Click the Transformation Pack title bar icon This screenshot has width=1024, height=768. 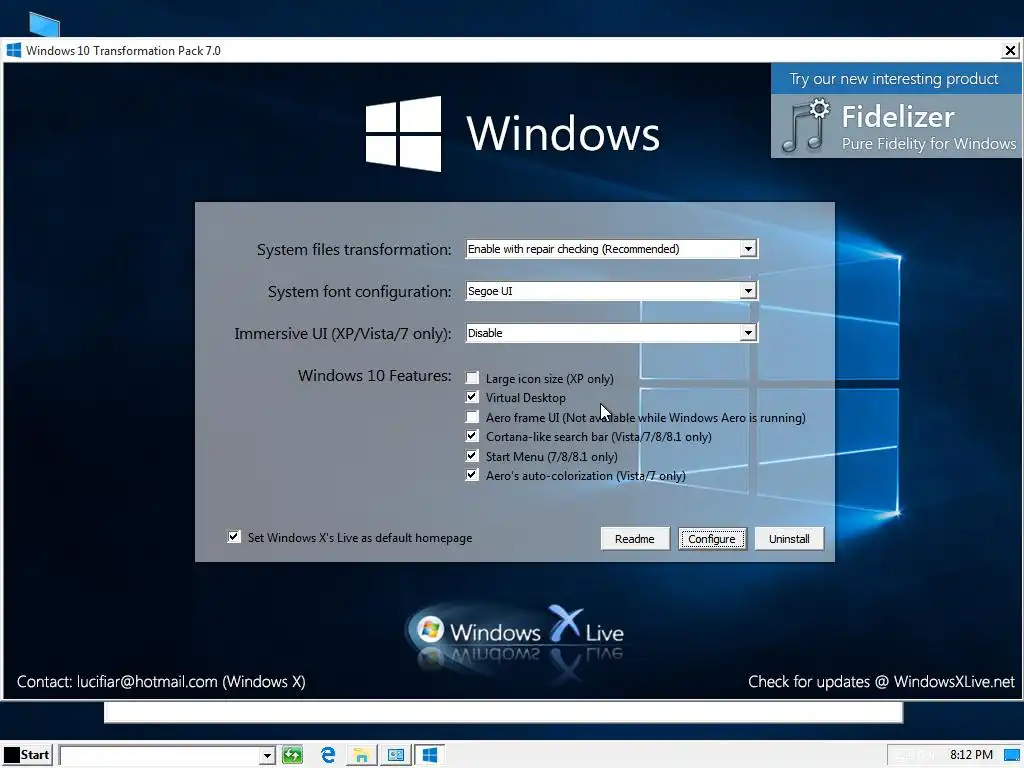coord(14,50)
